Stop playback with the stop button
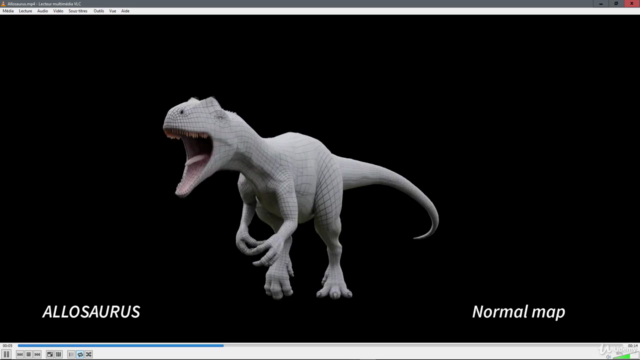Image resolution: width=640 pixels, height=360 pixels. click(x=29, y=354)
